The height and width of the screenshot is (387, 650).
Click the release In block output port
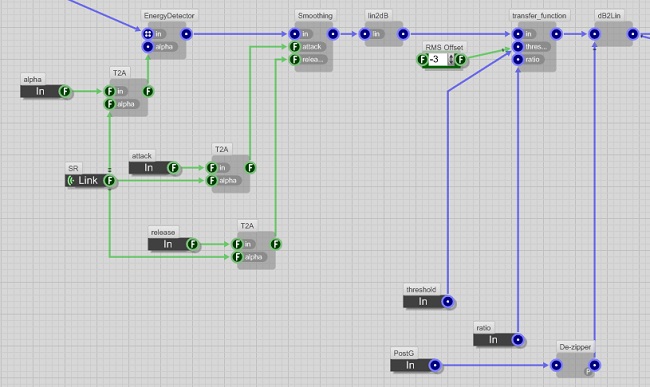pyautogui.click(x=192, y=244)
